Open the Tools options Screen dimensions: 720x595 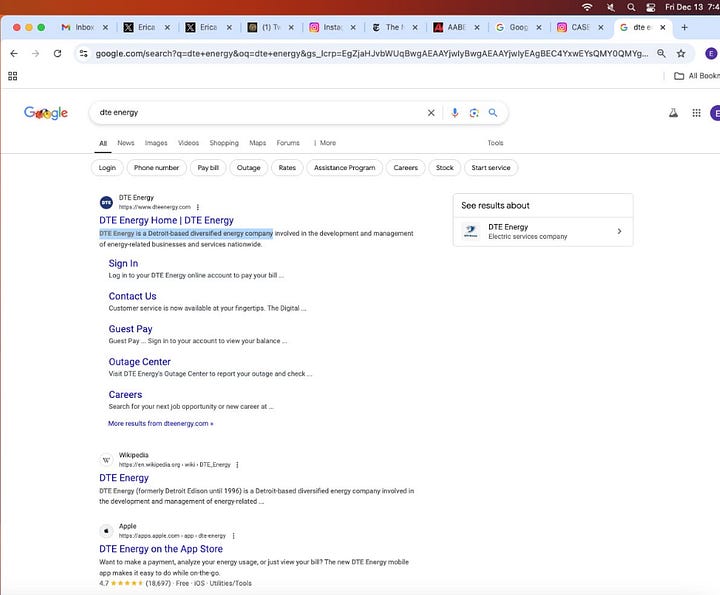tap(495, 143)
